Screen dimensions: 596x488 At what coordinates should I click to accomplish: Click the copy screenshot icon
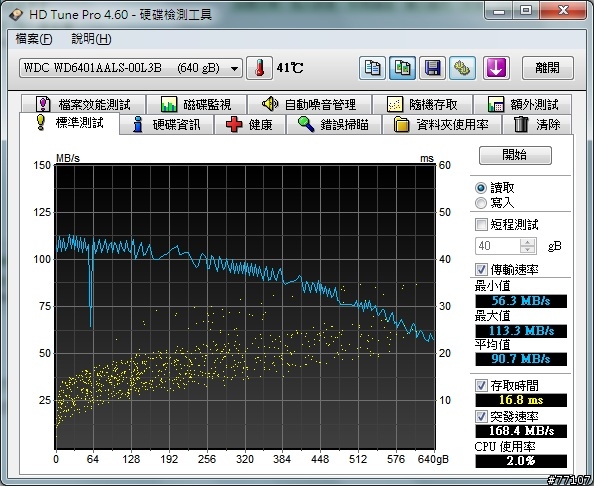point(402,68)
